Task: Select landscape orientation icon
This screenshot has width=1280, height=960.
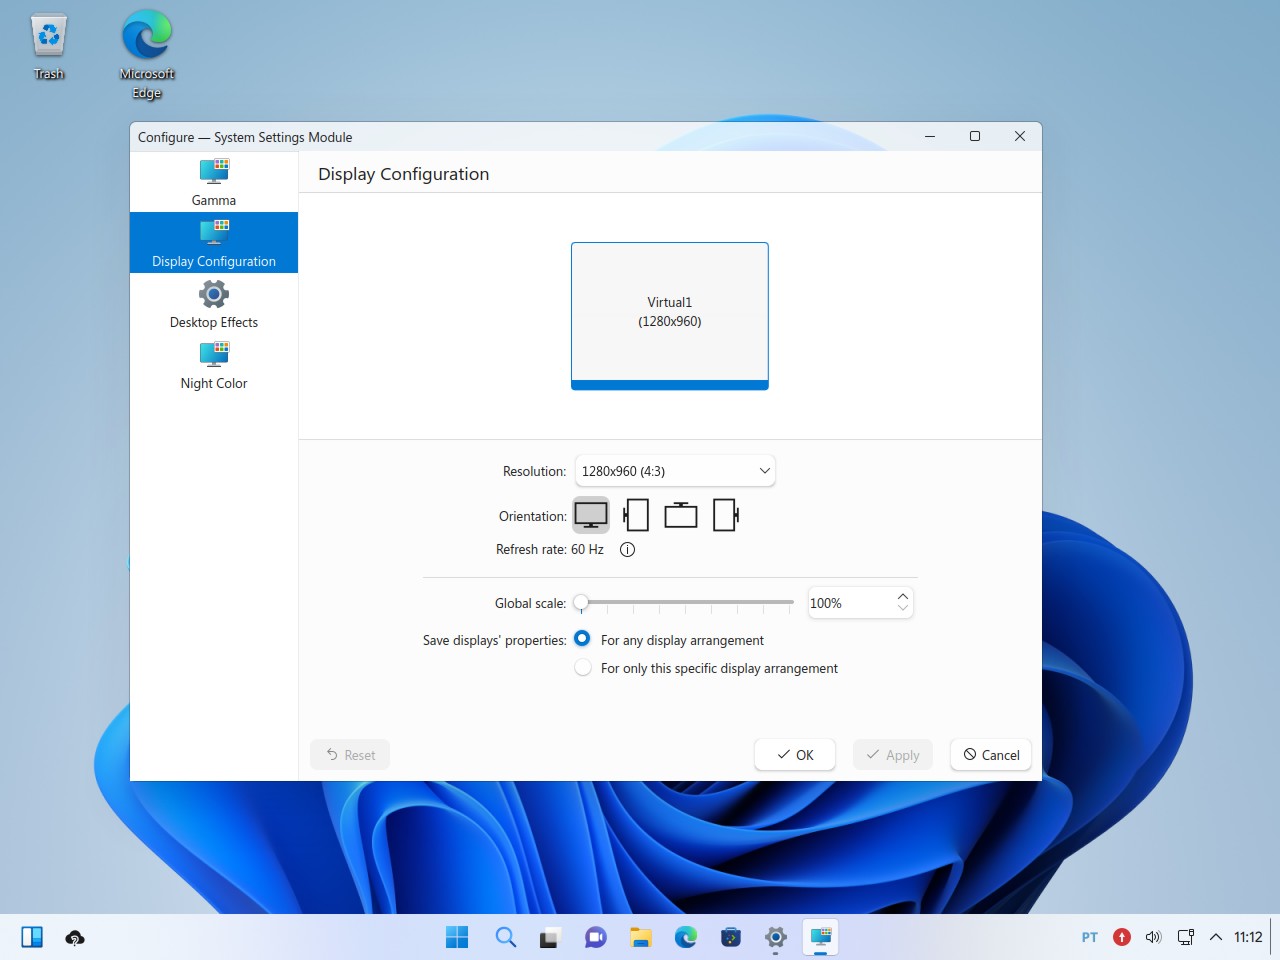Action: click(590, 515)
